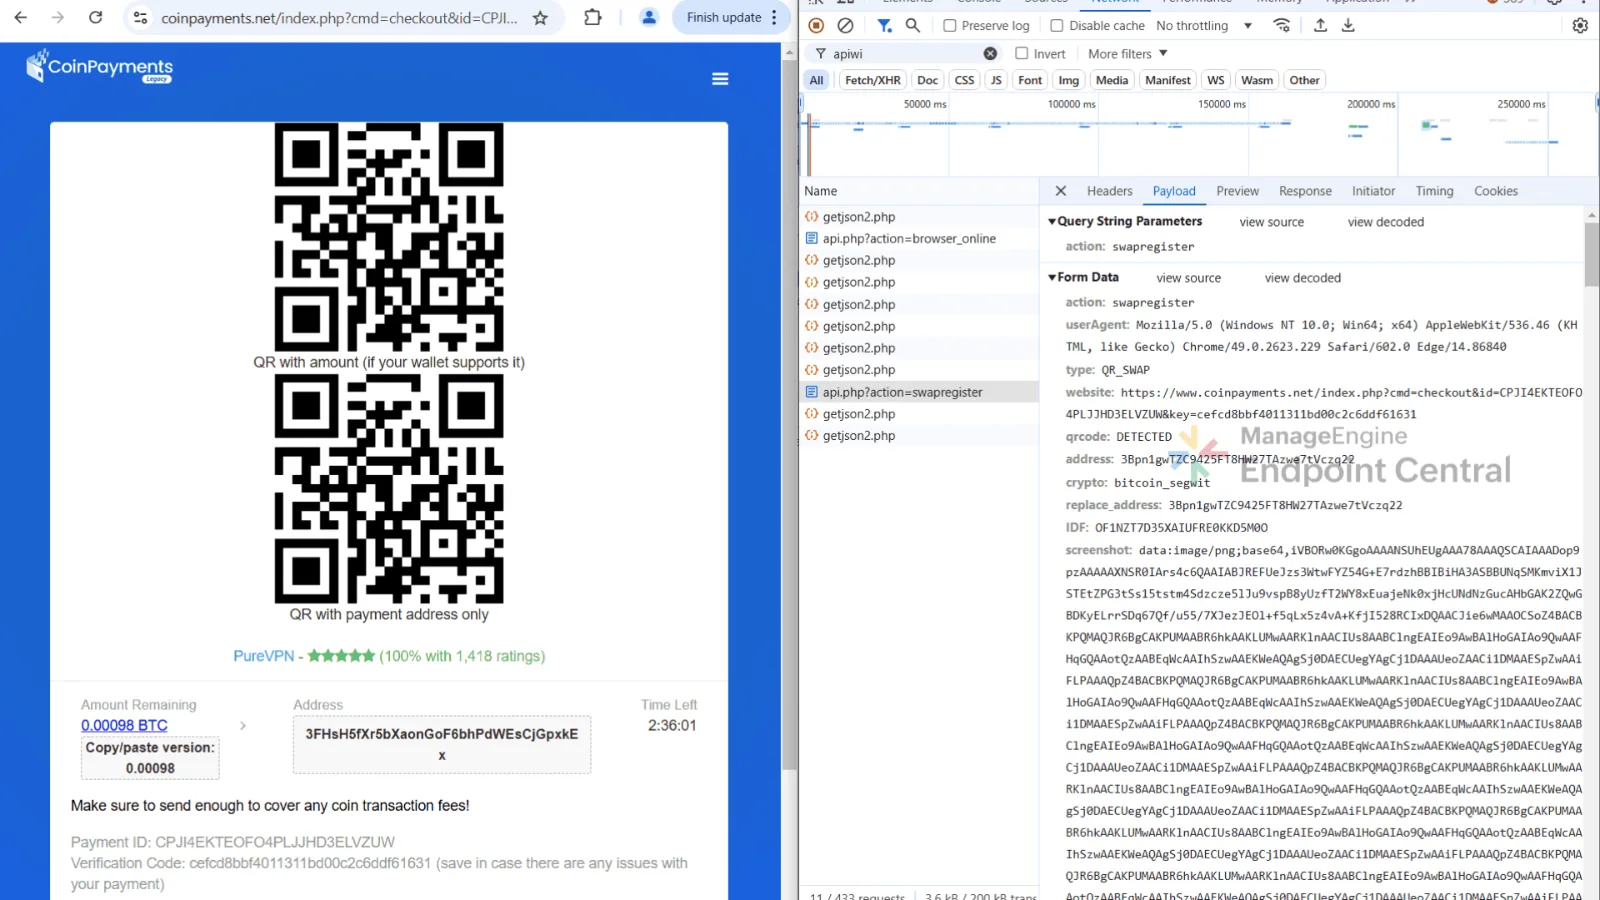The width and height of the screenshot is (1600, 900).
Task: Switch to the Preview tab
Action: pyautogui.click(x=1238, y=191)
